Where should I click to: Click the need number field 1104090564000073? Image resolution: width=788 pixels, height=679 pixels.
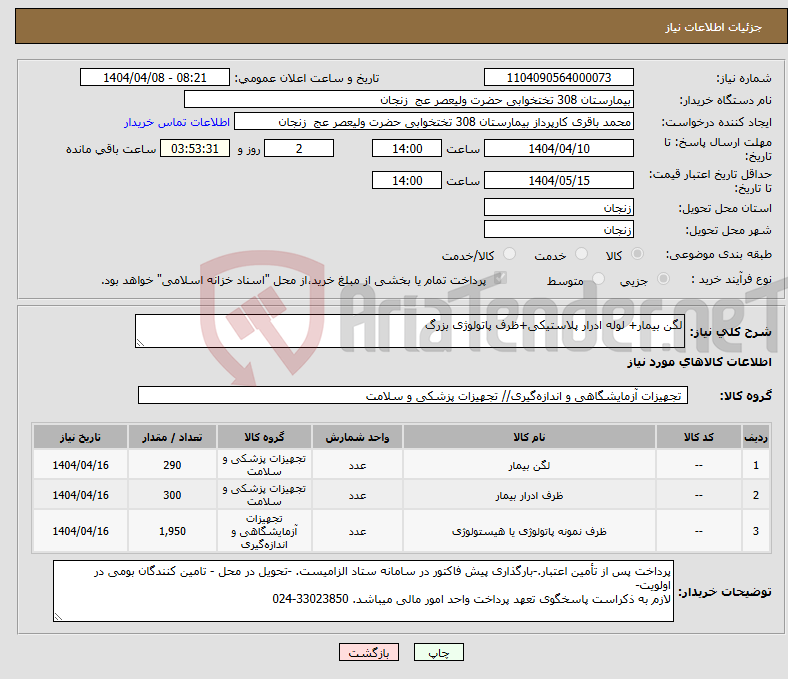click(x=558, y=77)
